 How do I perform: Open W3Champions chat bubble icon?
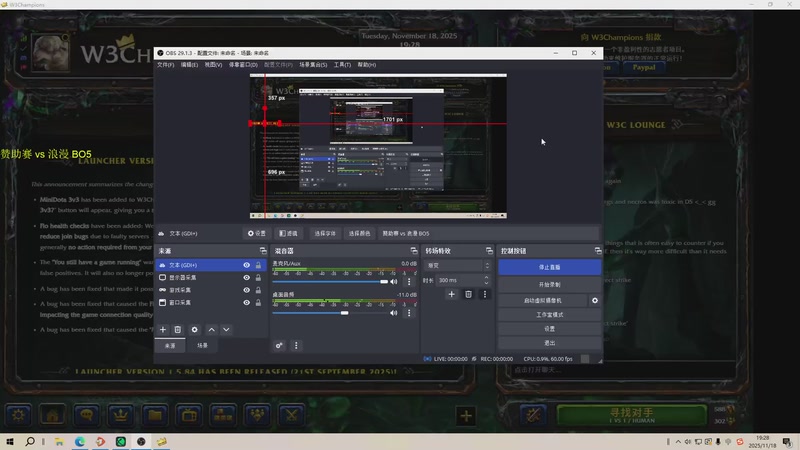tap(87, 415)
